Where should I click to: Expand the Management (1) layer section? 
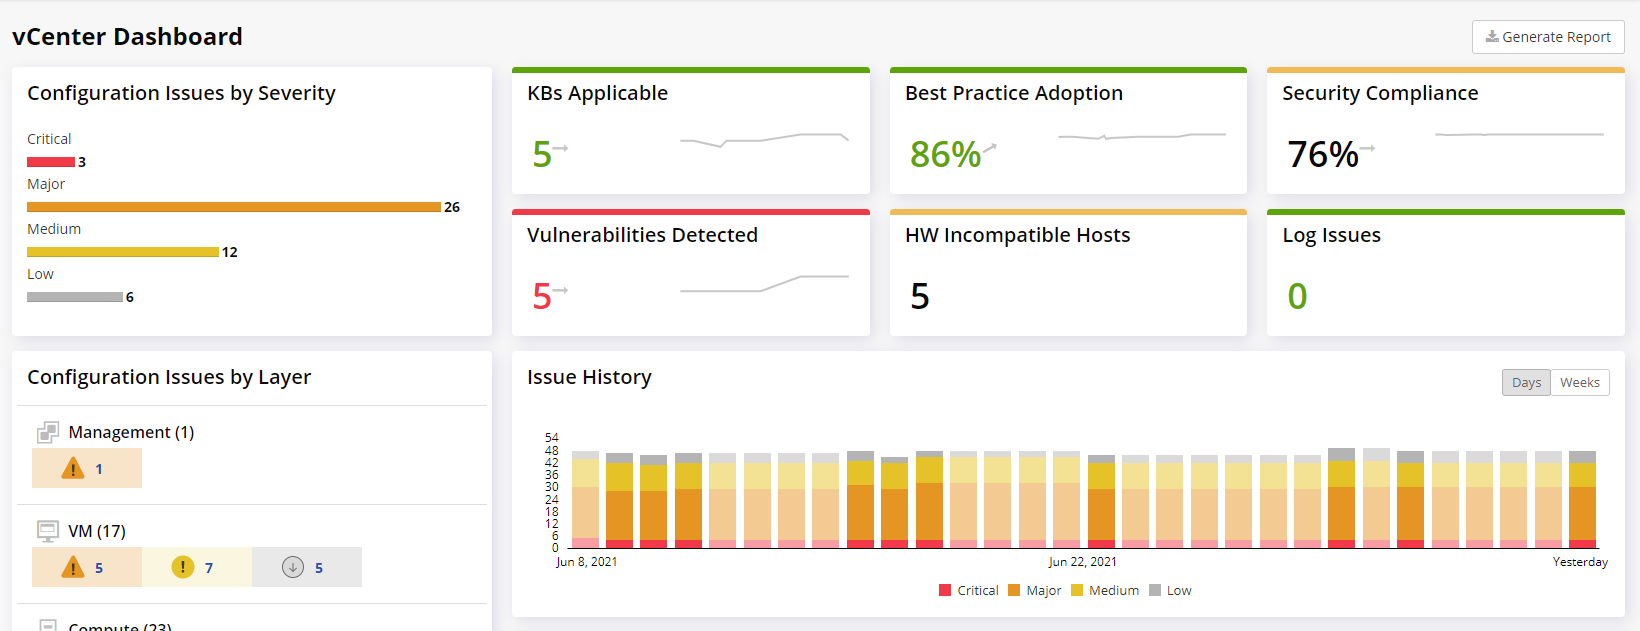[132, 431]
